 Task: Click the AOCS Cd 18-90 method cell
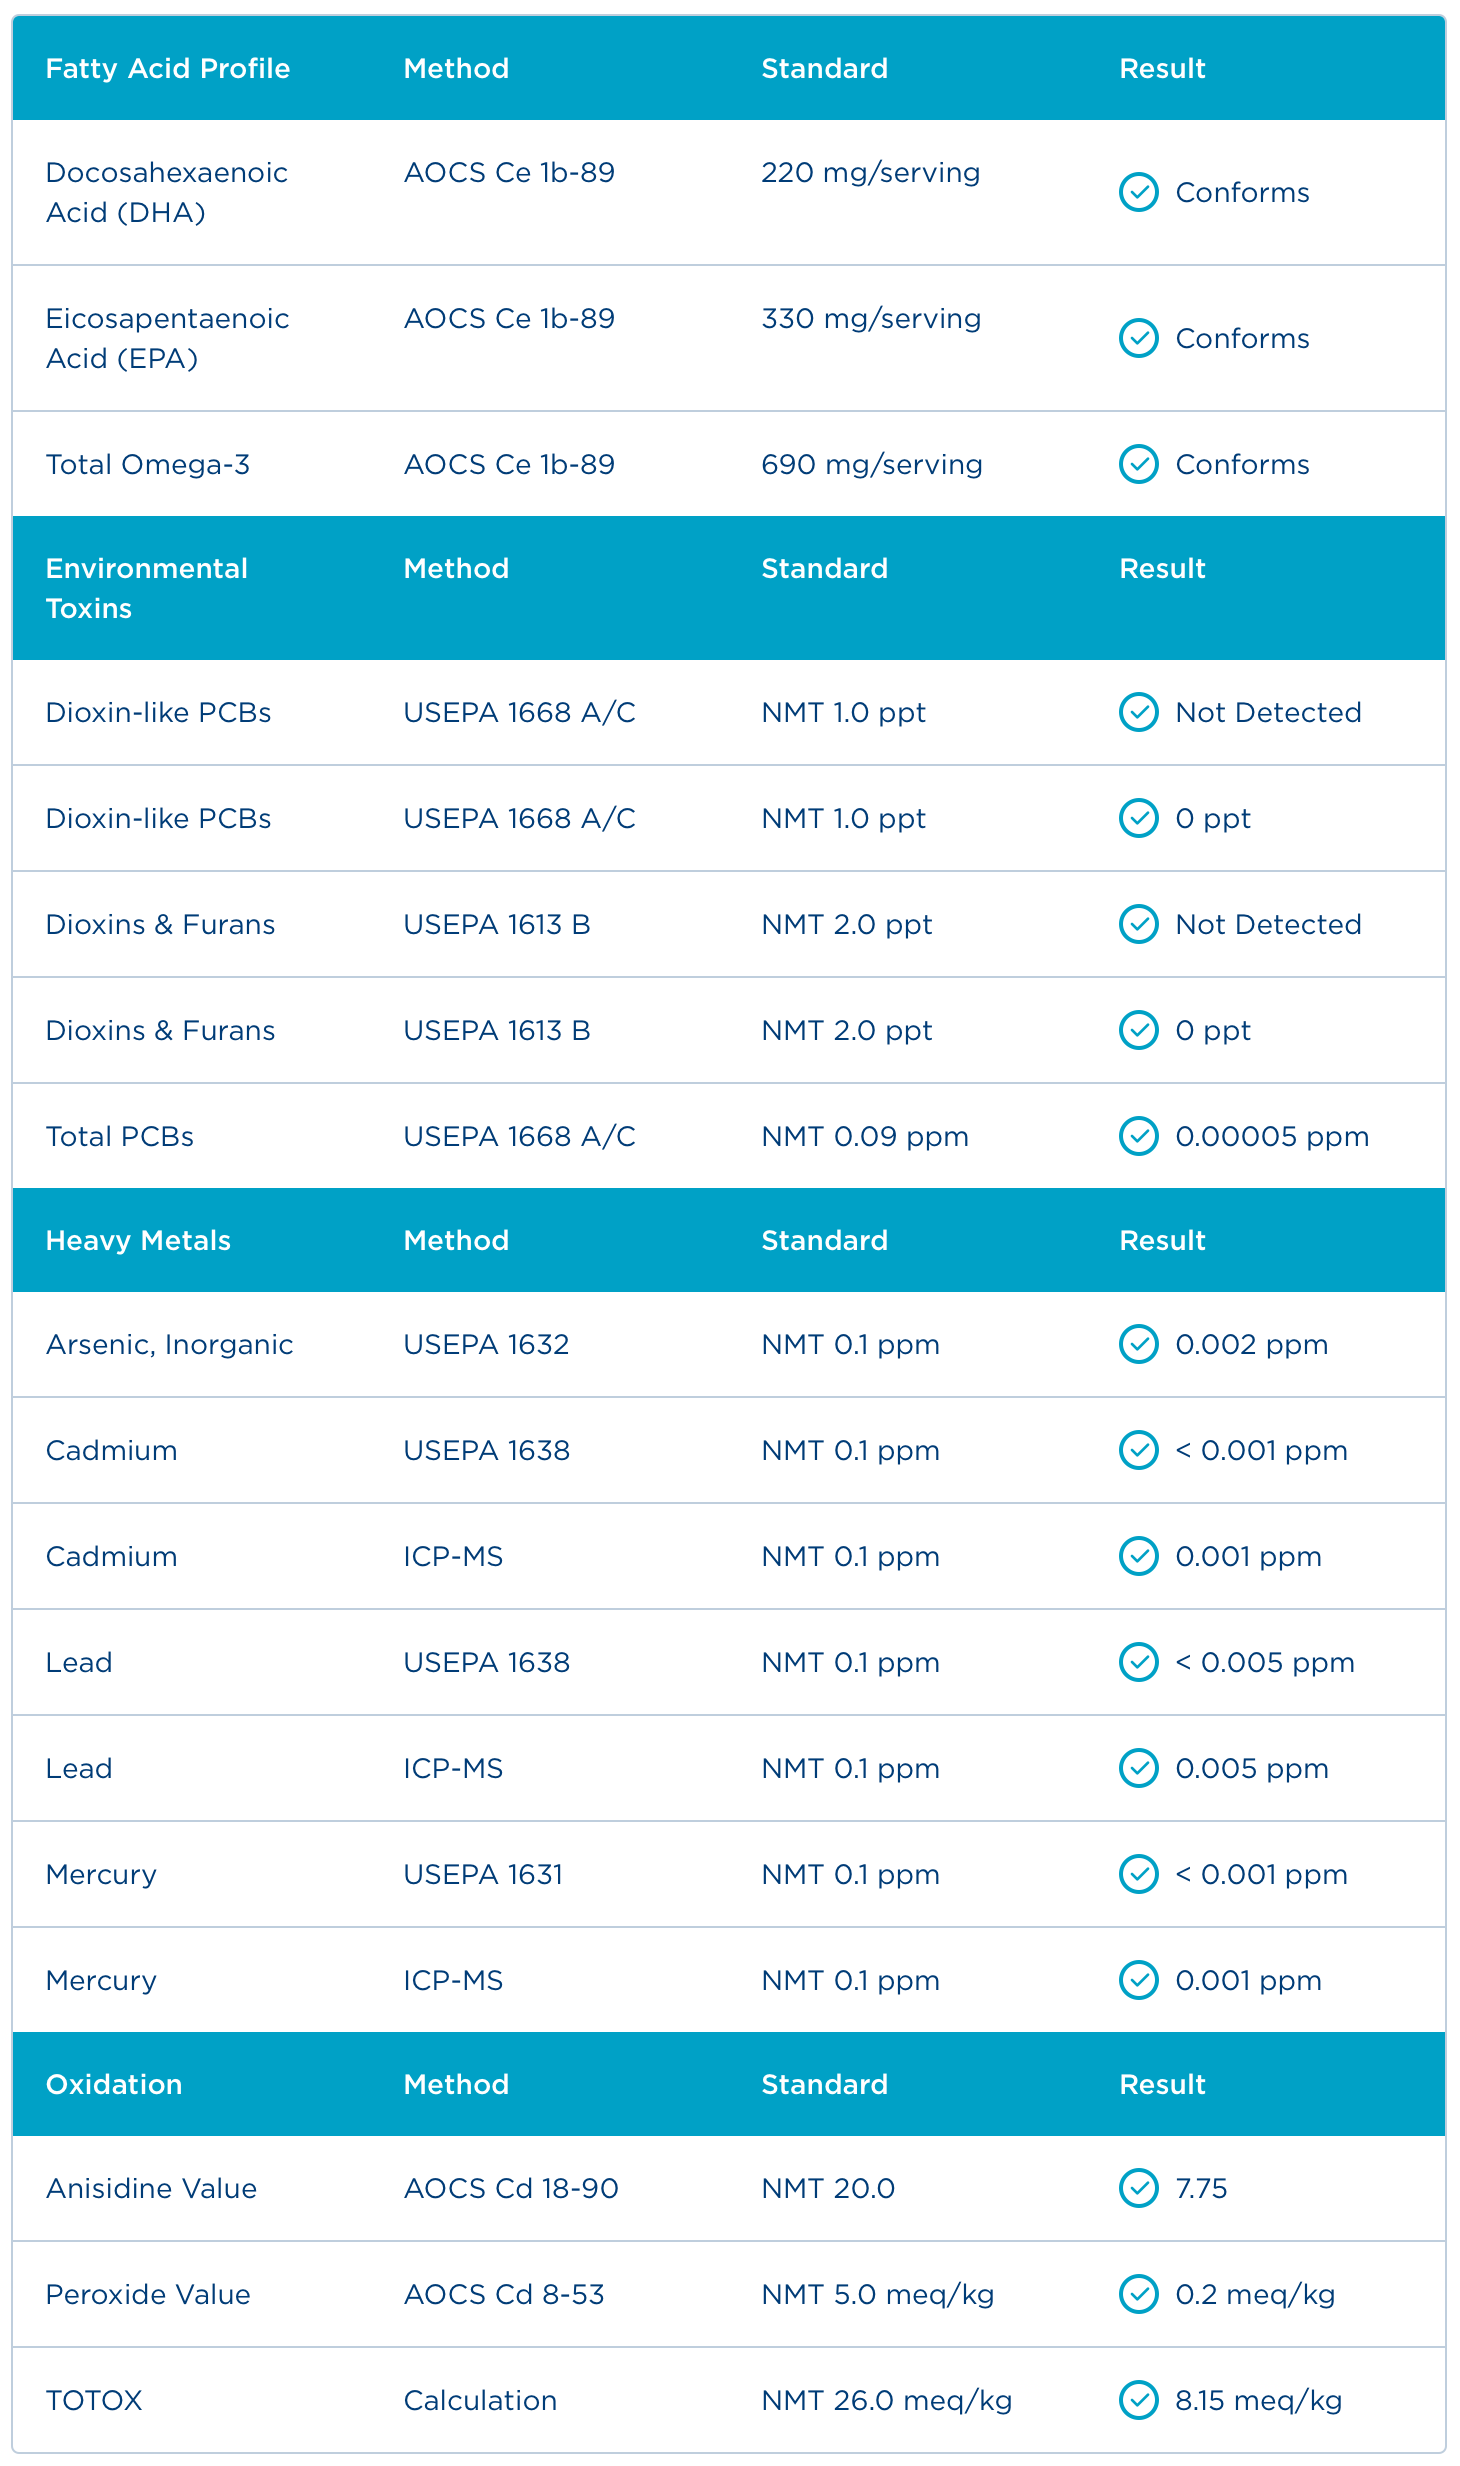[511, 2188]
